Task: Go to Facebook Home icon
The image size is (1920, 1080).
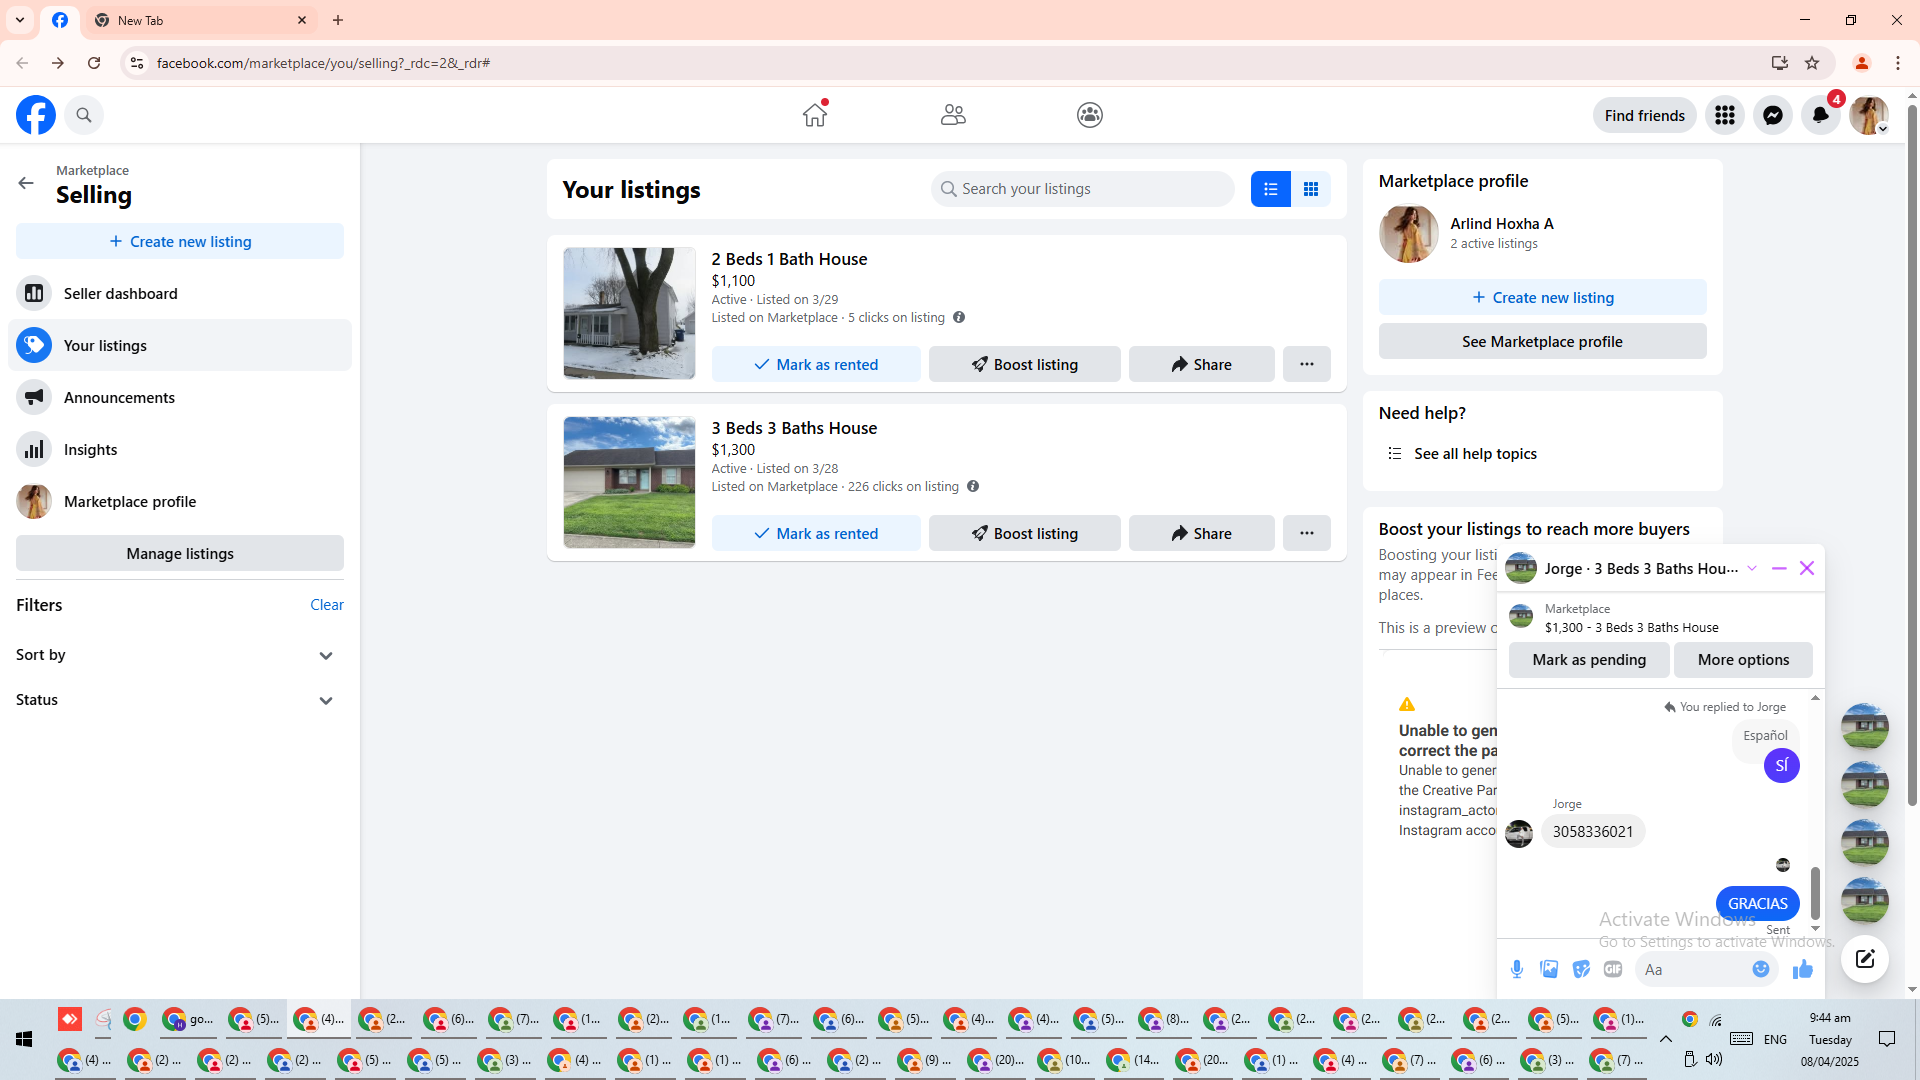Action: click(815, 115)
